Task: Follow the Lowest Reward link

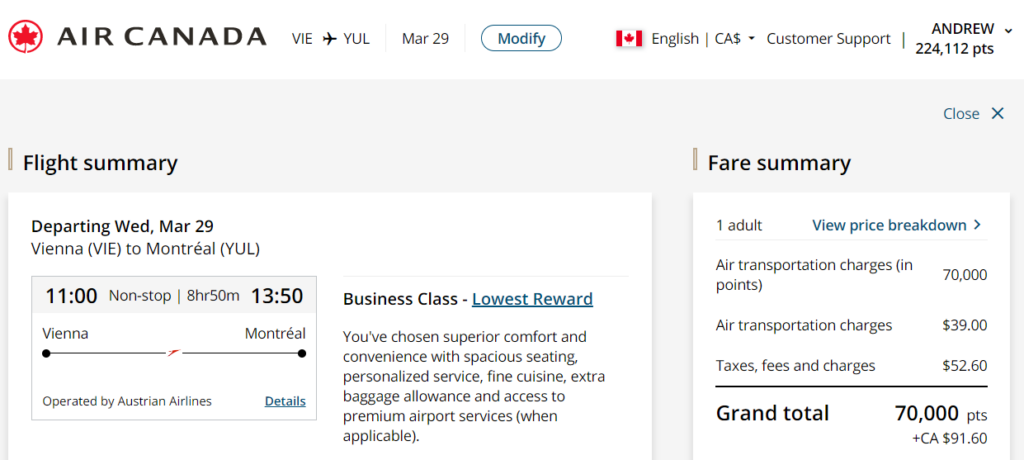Action: (x=532, y=299)
